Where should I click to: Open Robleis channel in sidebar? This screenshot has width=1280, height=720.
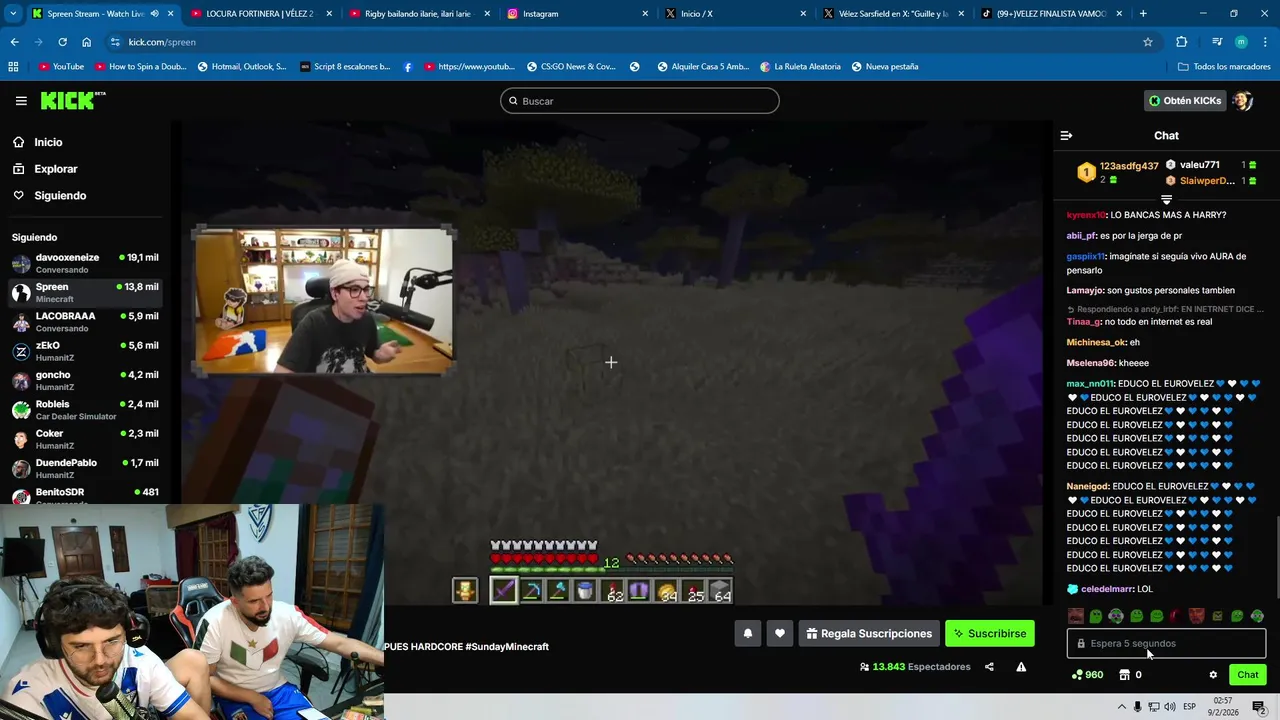(85, 410)
